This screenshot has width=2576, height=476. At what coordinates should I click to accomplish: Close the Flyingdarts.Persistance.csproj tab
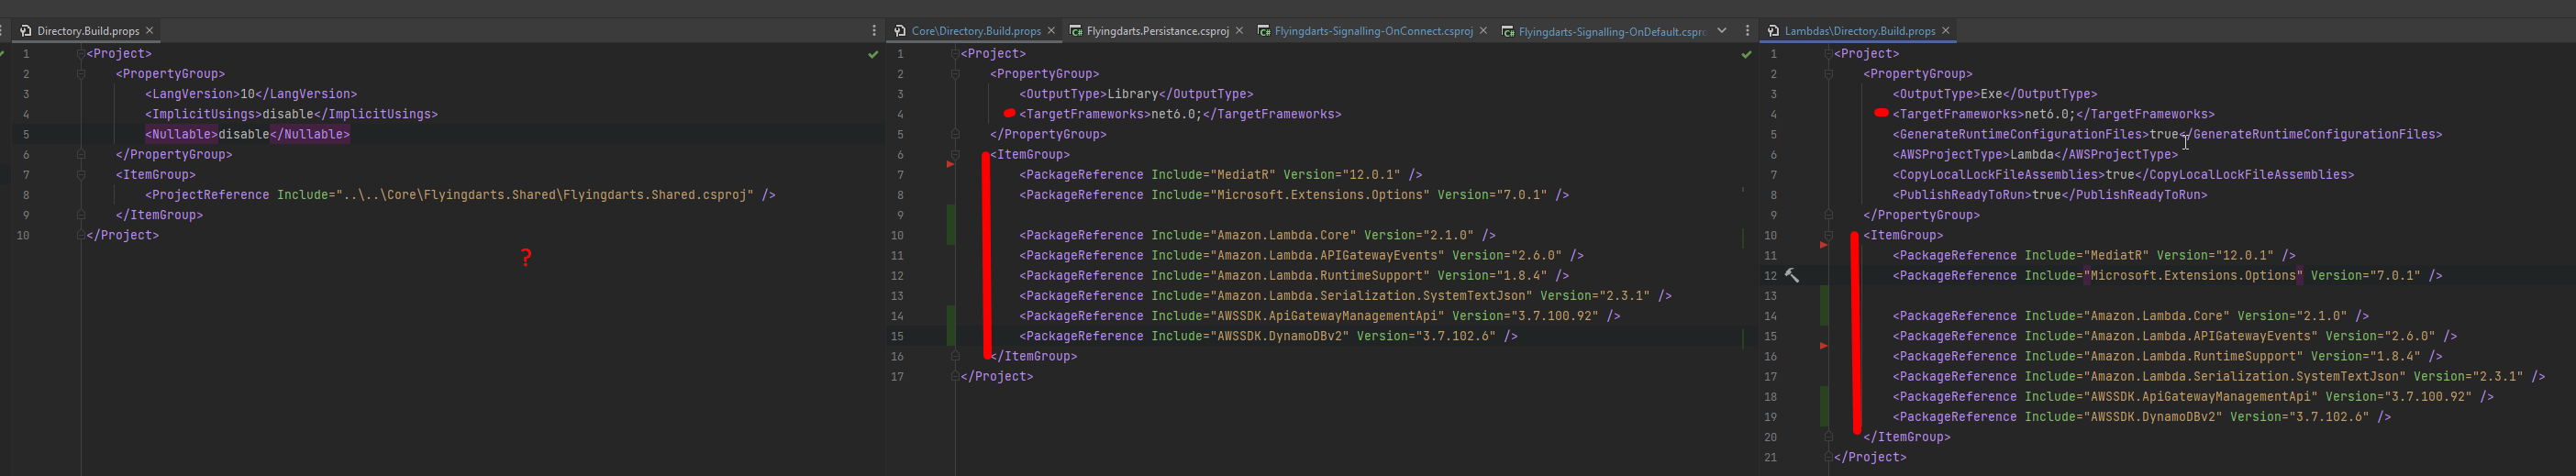pos(1239,31)
